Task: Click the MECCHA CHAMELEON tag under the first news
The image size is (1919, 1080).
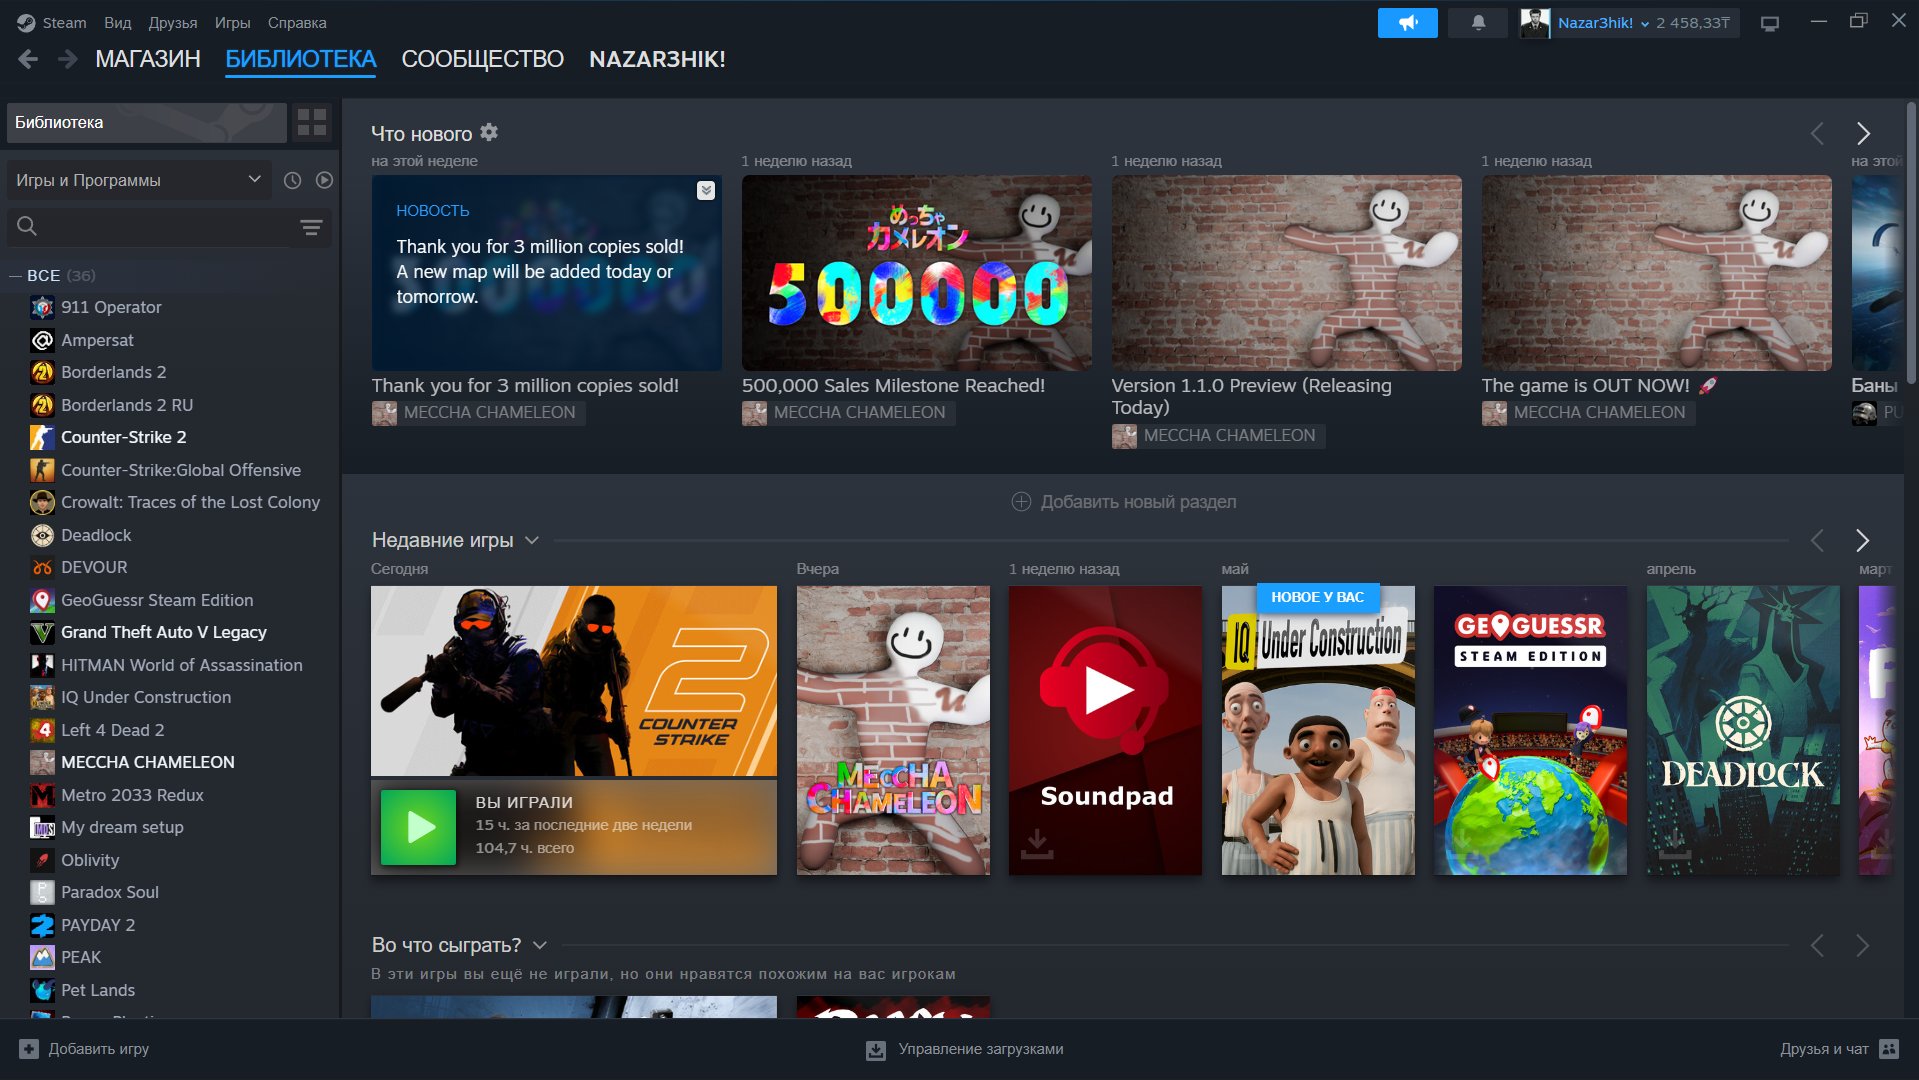Action: (x=478, y=413)
